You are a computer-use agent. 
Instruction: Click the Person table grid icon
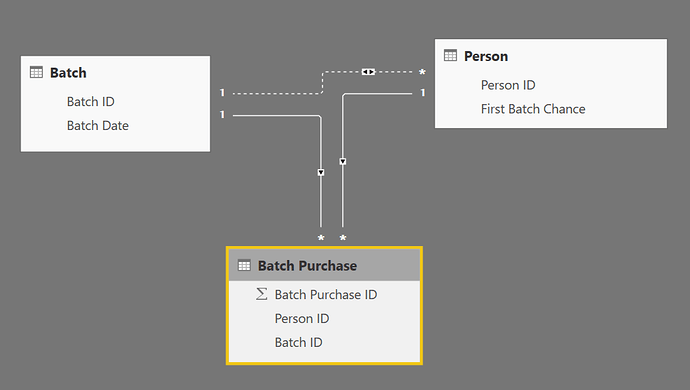tap(450, 56)
